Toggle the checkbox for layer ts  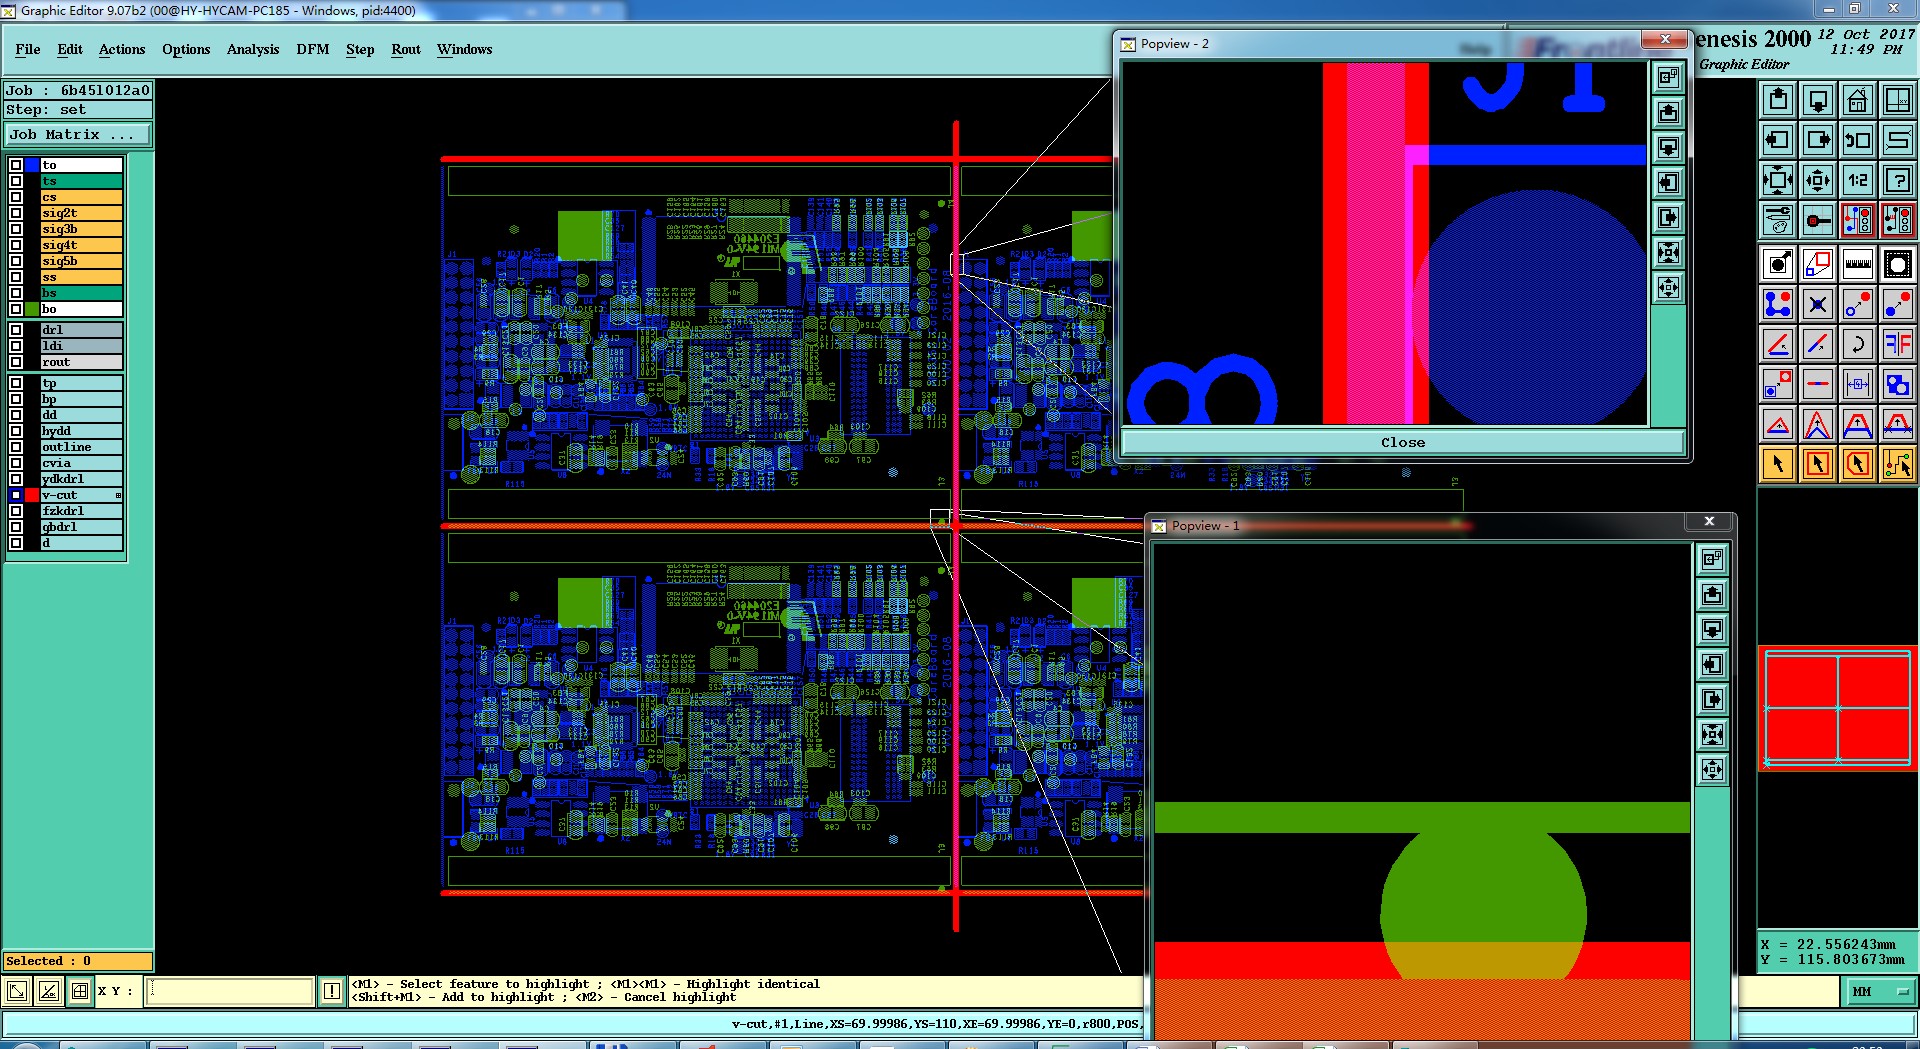(x=16, y=181)
